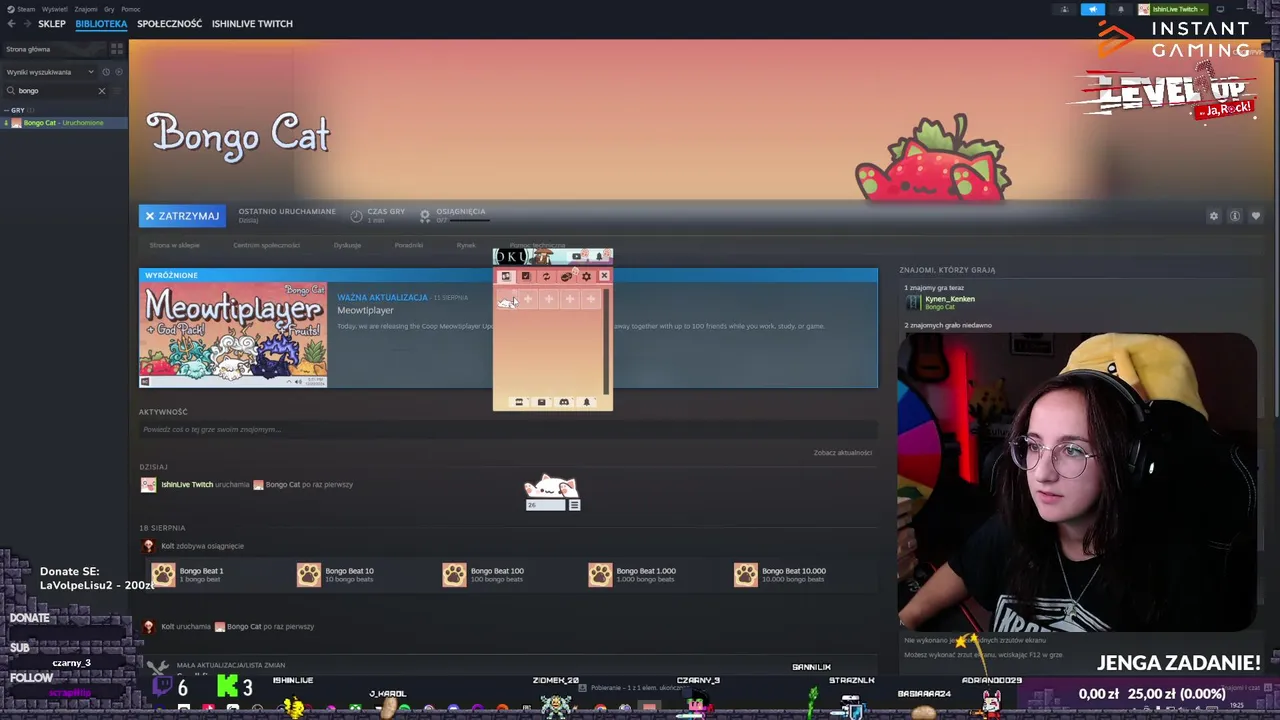
Task: Open the menu icon beside the cat counter
Action: point(574,505)
